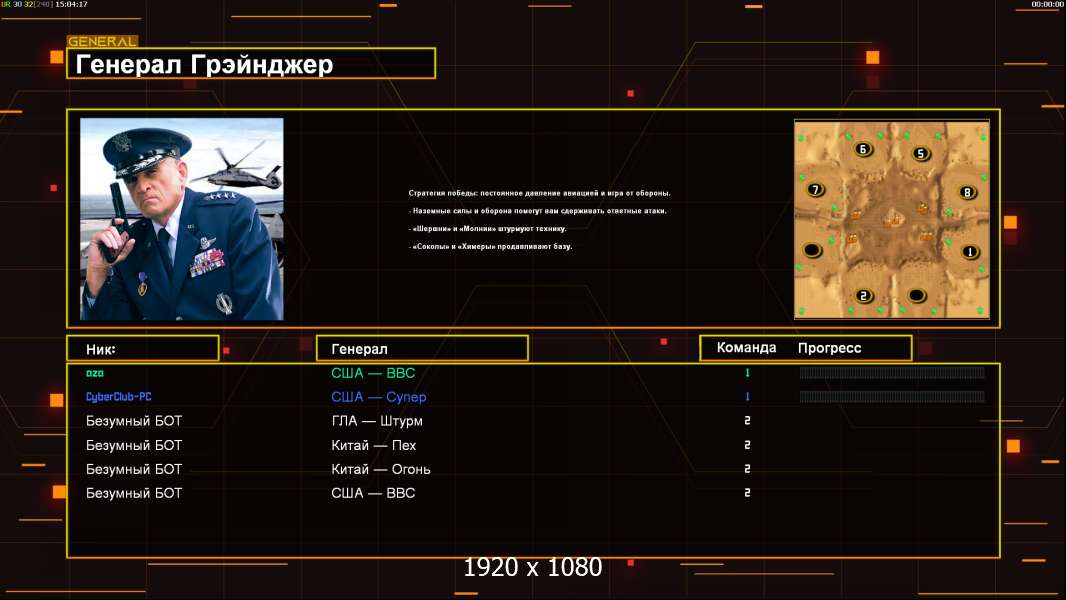Click the "Соколы" and "Химеры" hint line

(x=490, y=246)
